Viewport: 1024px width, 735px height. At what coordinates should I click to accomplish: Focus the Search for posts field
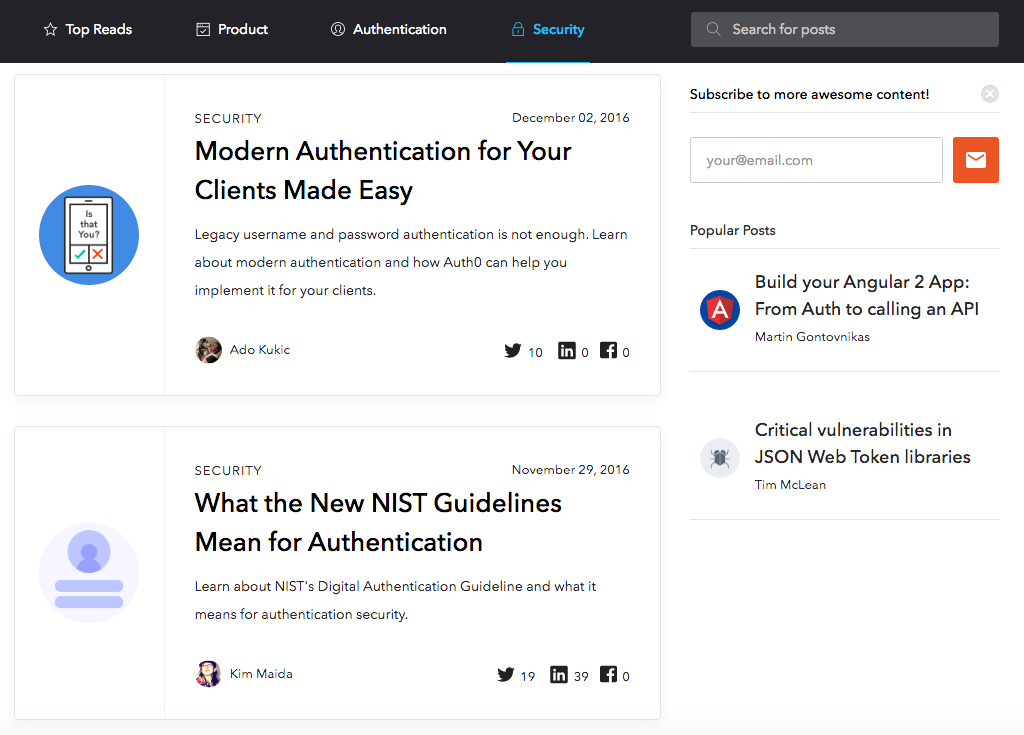[844, 30]
